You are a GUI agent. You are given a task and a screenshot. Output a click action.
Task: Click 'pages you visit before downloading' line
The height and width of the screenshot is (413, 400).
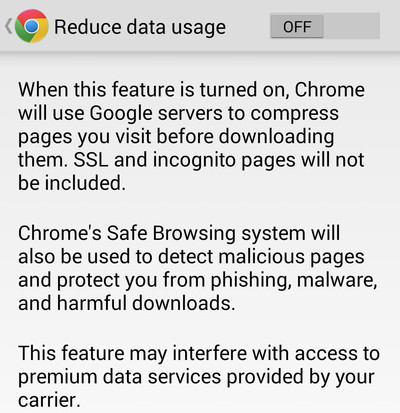point(176,137)
